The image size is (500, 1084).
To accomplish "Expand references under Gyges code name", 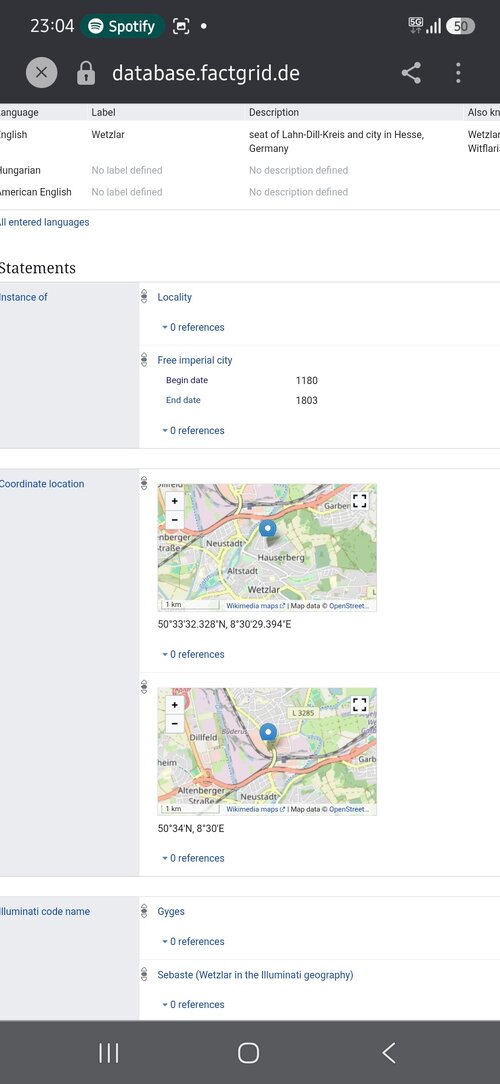I will click(193, 941).
